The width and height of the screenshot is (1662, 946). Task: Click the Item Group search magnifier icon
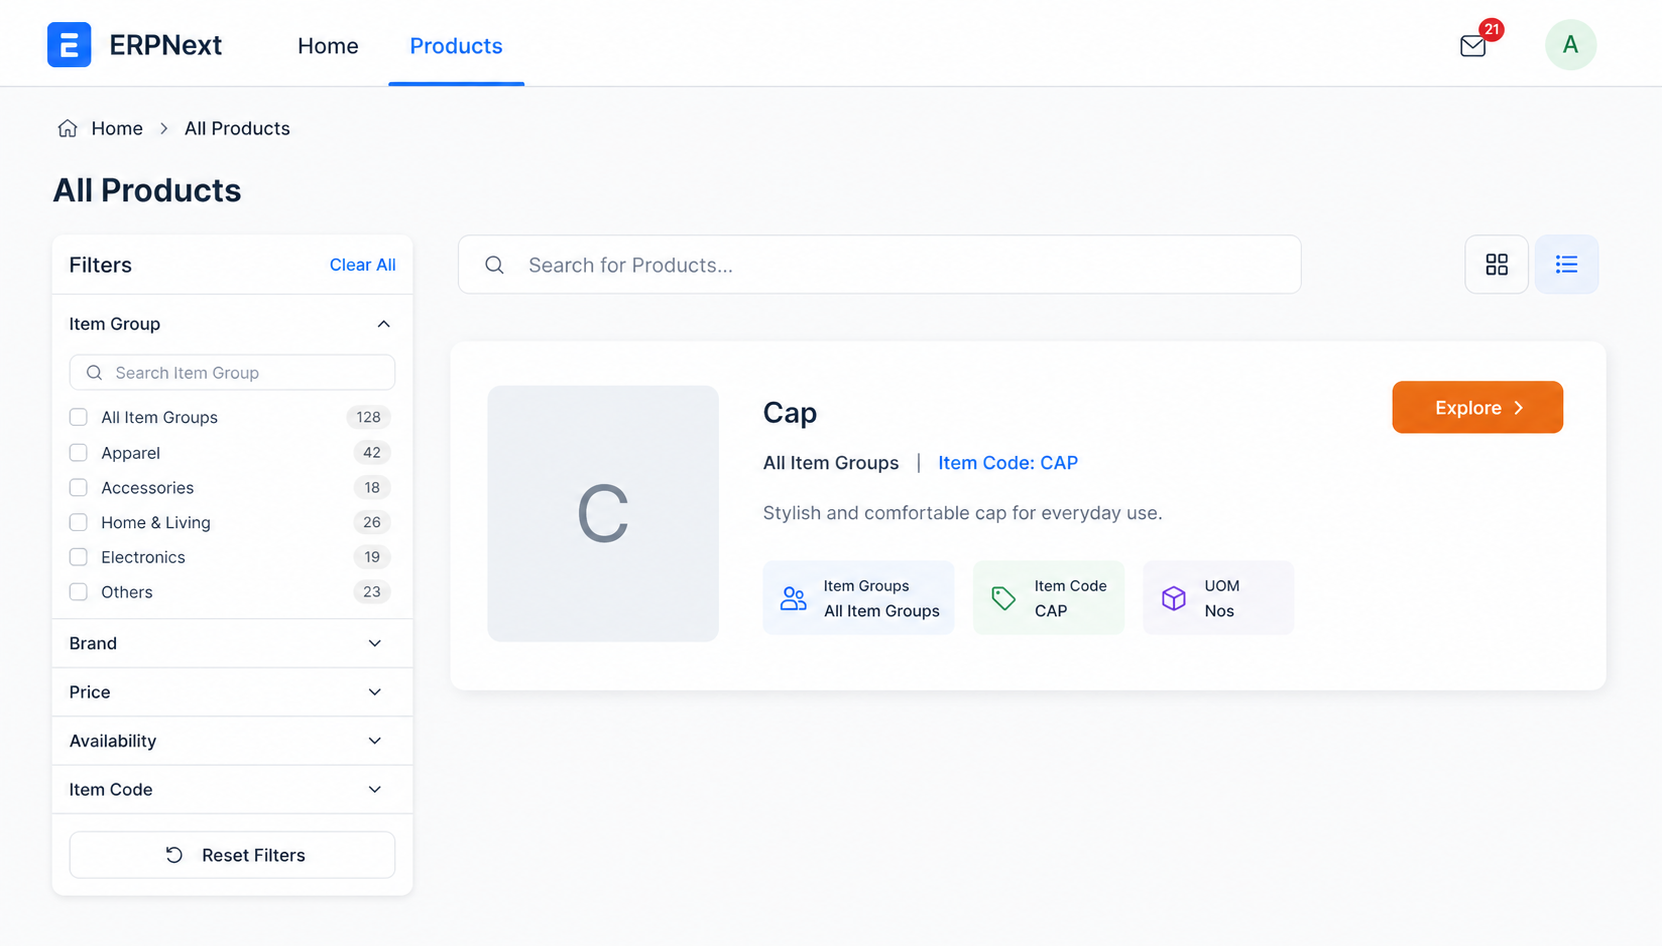(94, 373)
